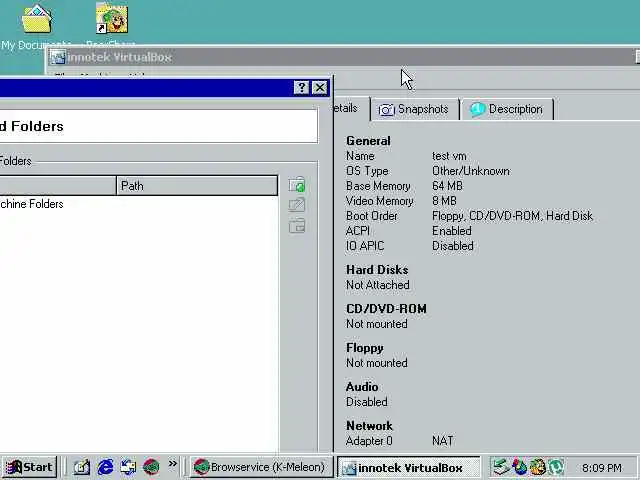Click the edit shared folder icon

coord(297,205)
